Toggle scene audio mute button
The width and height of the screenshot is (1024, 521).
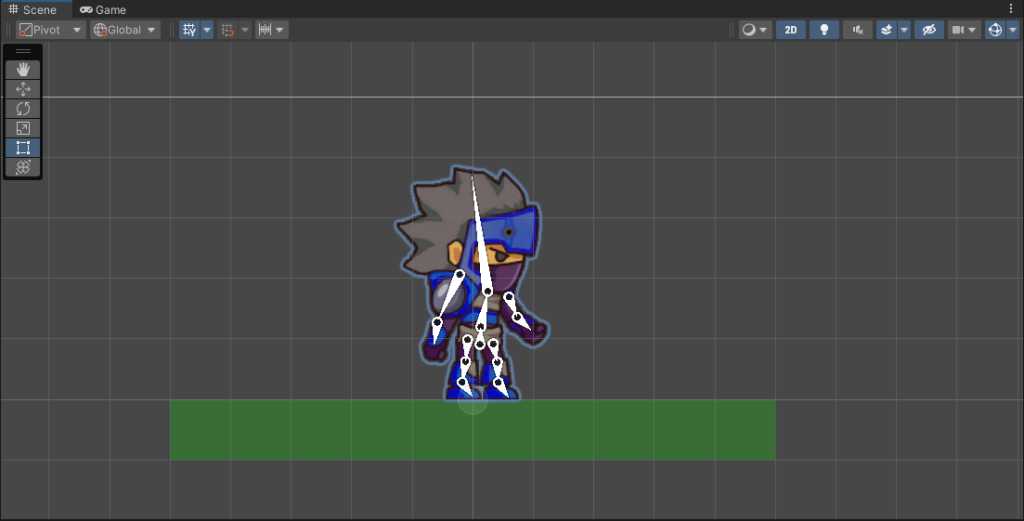(857, 30)
